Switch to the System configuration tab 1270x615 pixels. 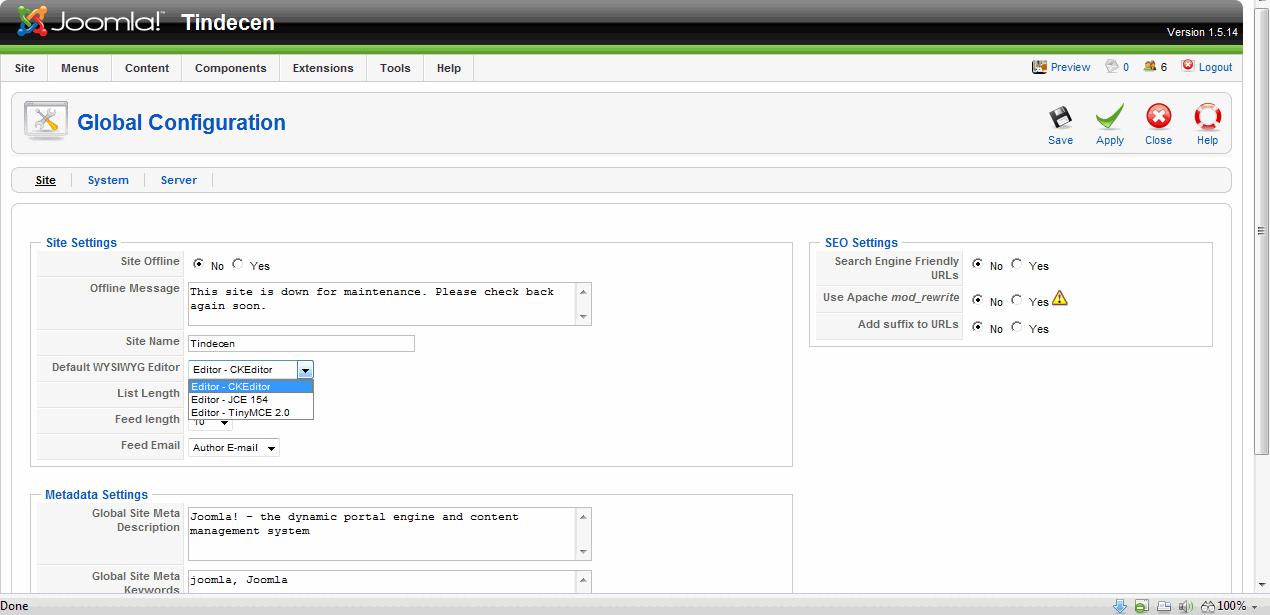(108, 180)
